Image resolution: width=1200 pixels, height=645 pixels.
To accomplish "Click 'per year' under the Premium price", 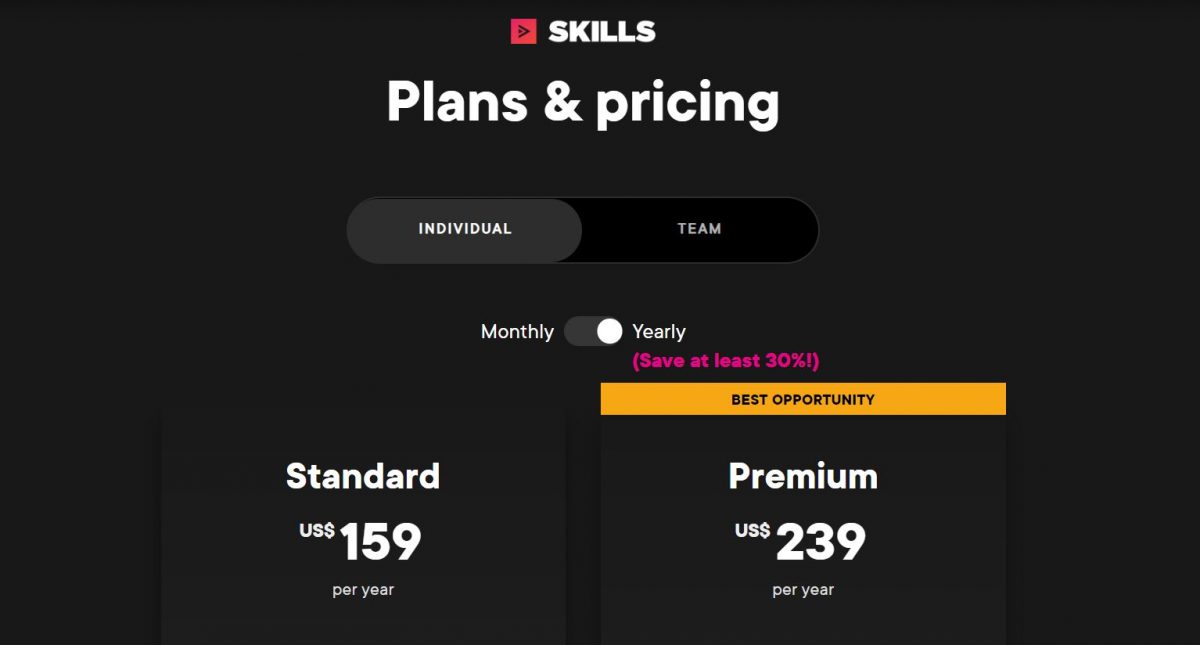I will (x=802, y=589).
